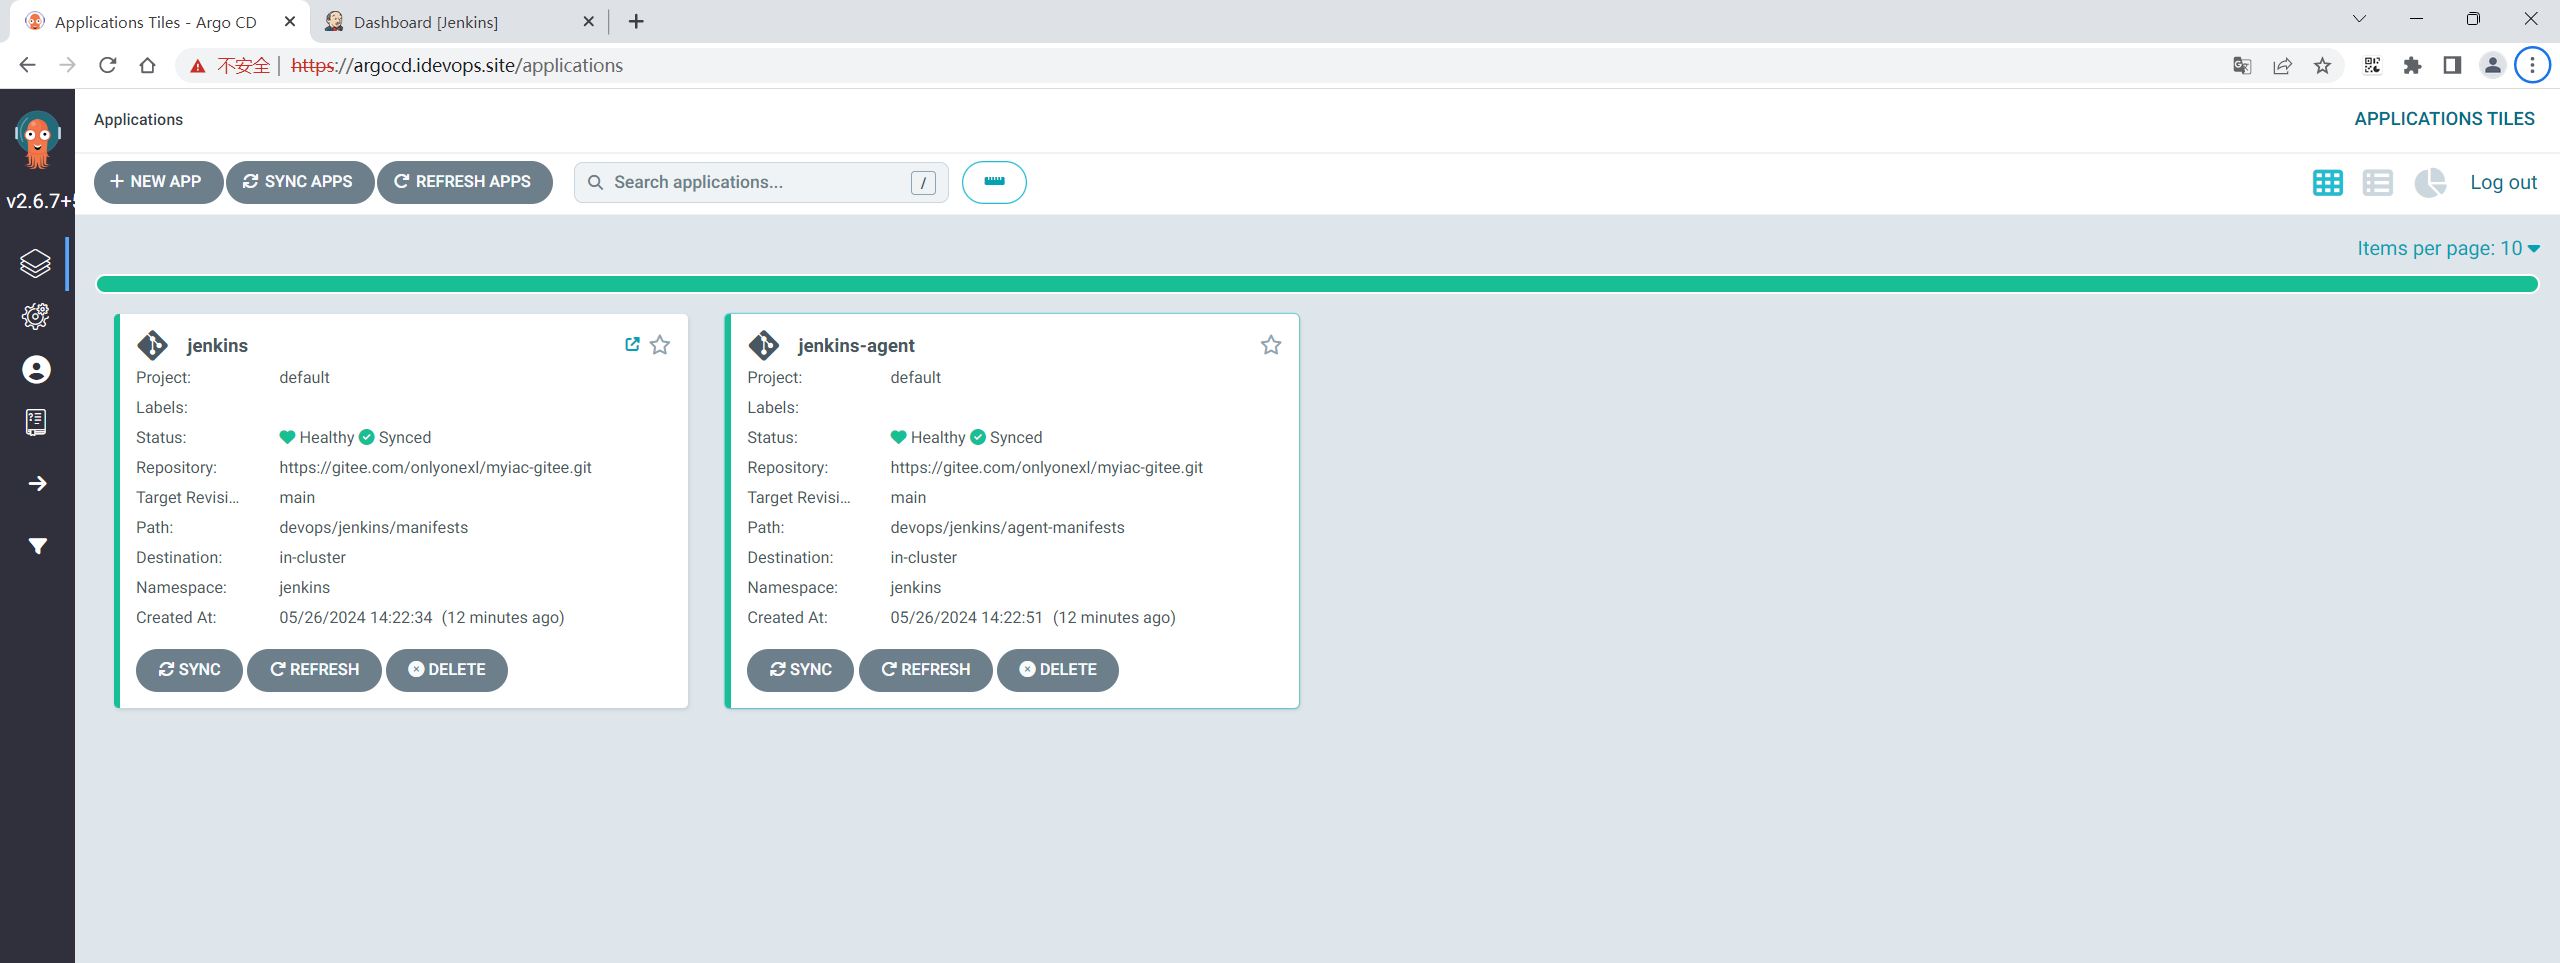
Task: Open QR code extension icon
Action: point(2372,66)
